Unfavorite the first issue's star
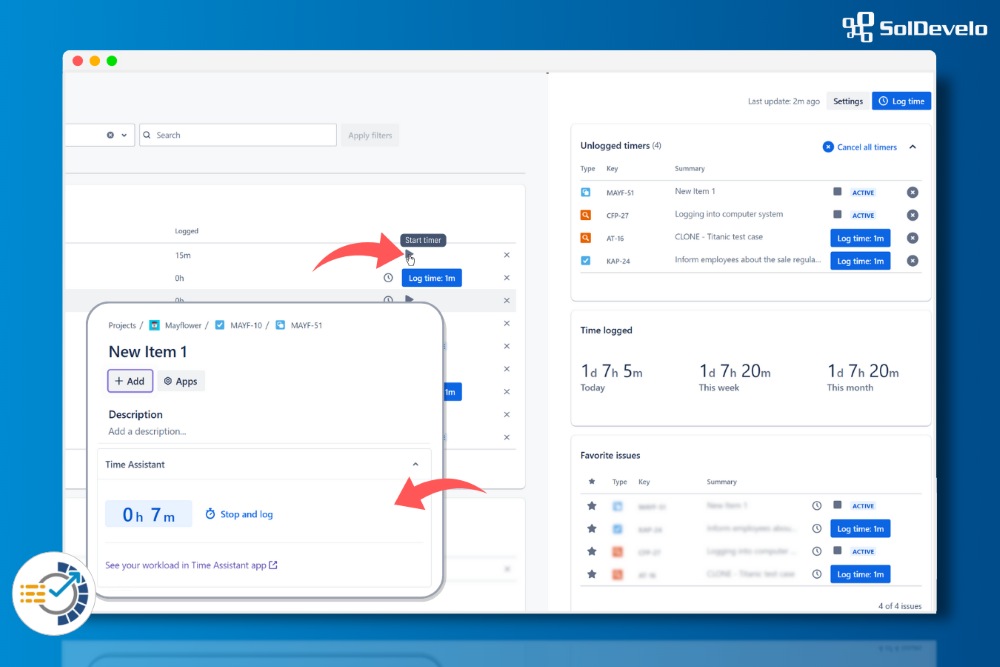The width and height of the screenshot is (1000, 667). (590, 505)
